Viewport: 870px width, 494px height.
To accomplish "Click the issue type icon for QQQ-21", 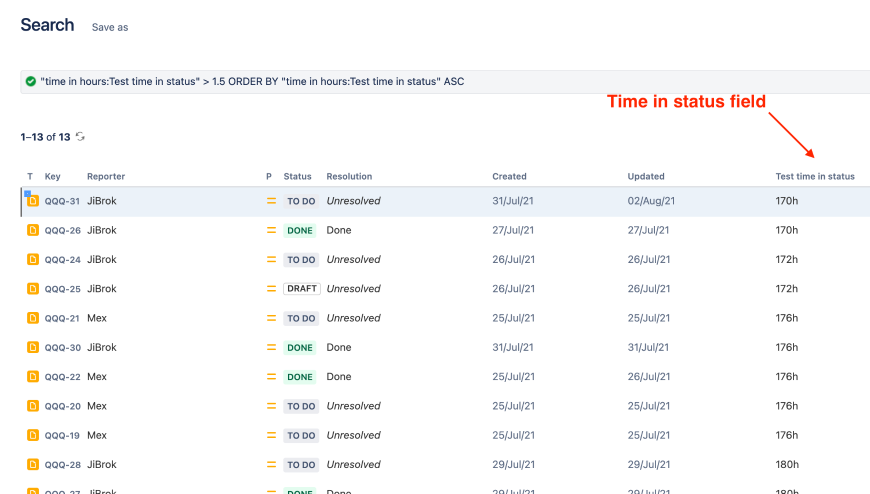I will tap(33, 318).
